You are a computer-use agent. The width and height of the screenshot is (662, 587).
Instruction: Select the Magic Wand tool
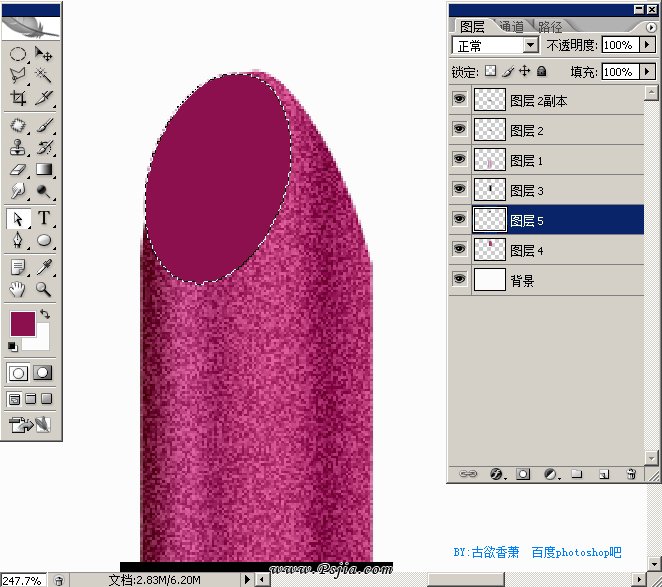[43, 76]
